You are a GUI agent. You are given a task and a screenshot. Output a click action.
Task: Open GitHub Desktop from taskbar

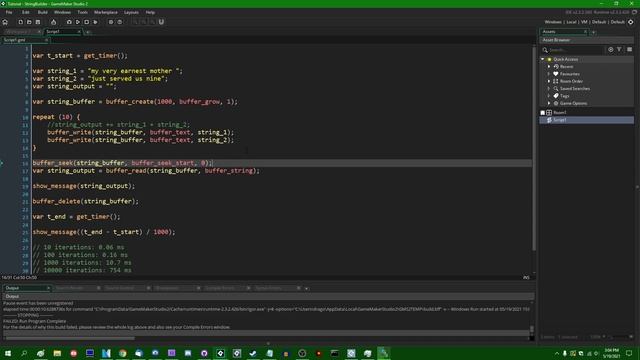point(204,353)
